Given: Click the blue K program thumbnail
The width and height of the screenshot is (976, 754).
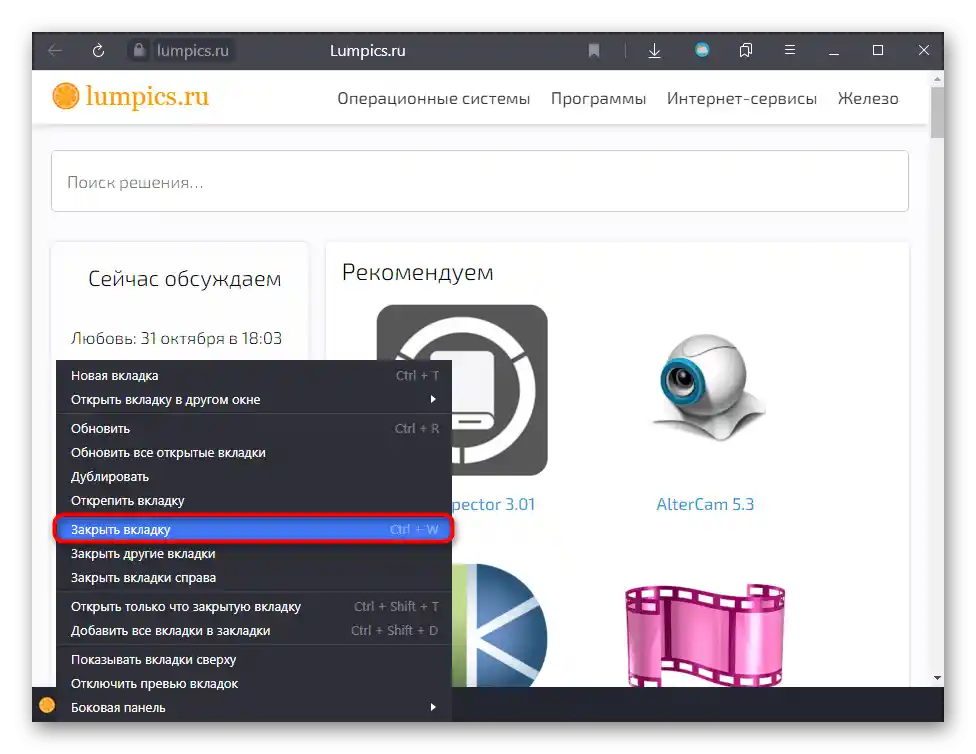Looking at the screenshot, I should pos(500,626).
